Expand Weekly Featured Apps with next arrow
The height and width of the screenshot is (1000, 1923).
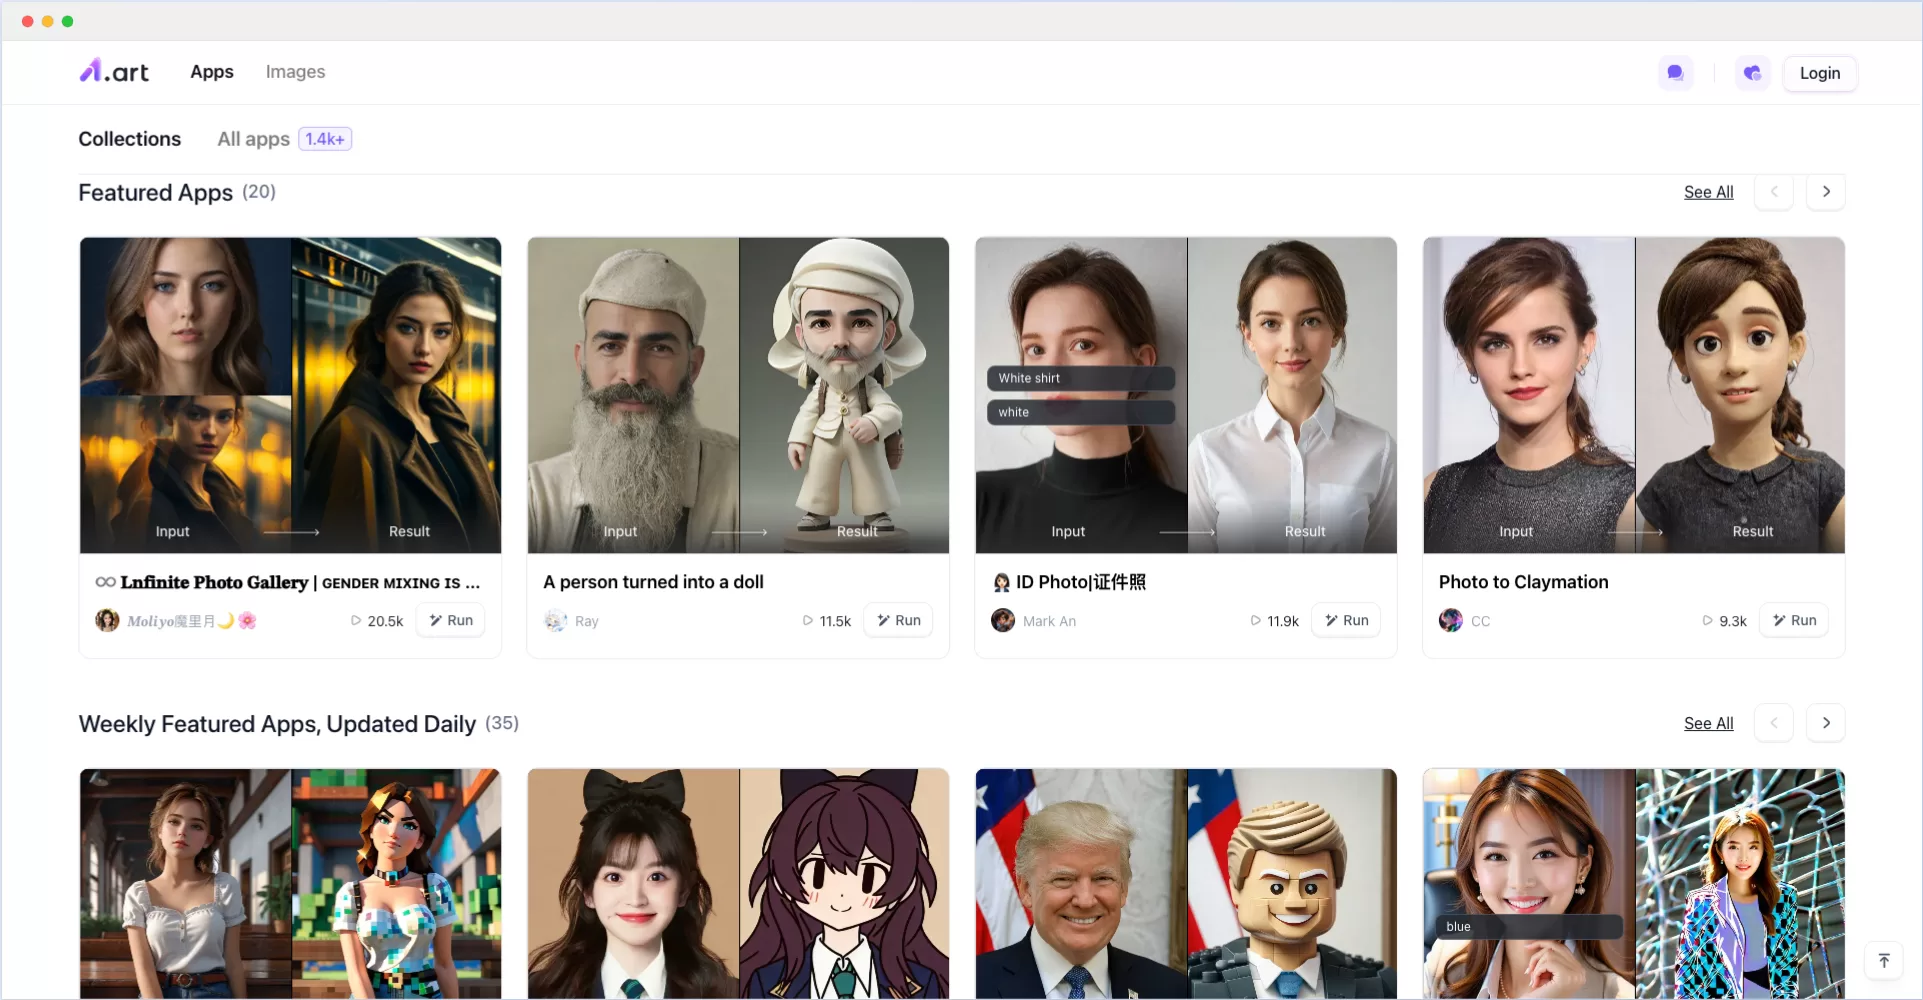coord(1826,723)
